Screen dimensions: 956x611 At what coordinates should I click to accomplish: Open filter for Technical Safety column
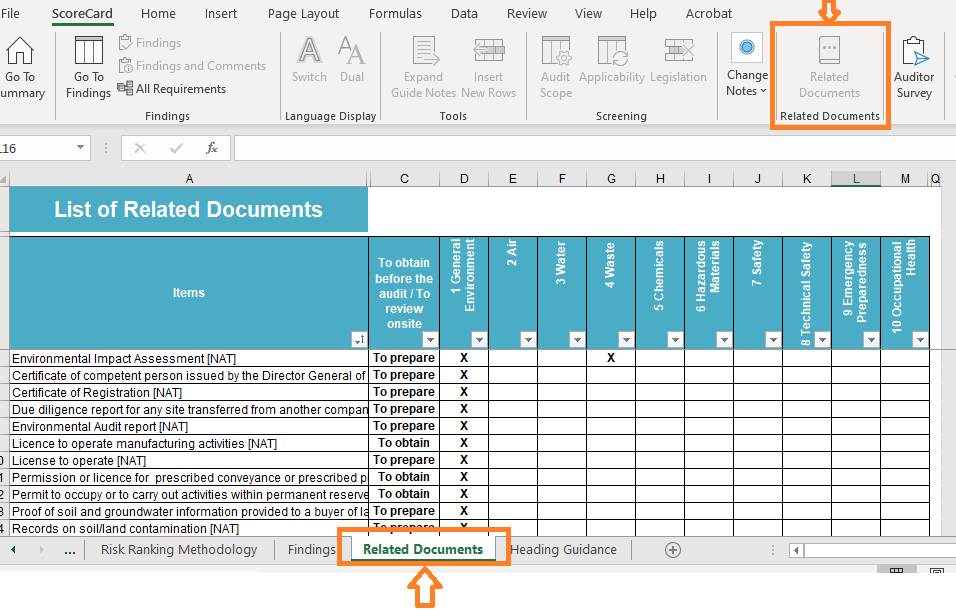click(x=822, y=340)
